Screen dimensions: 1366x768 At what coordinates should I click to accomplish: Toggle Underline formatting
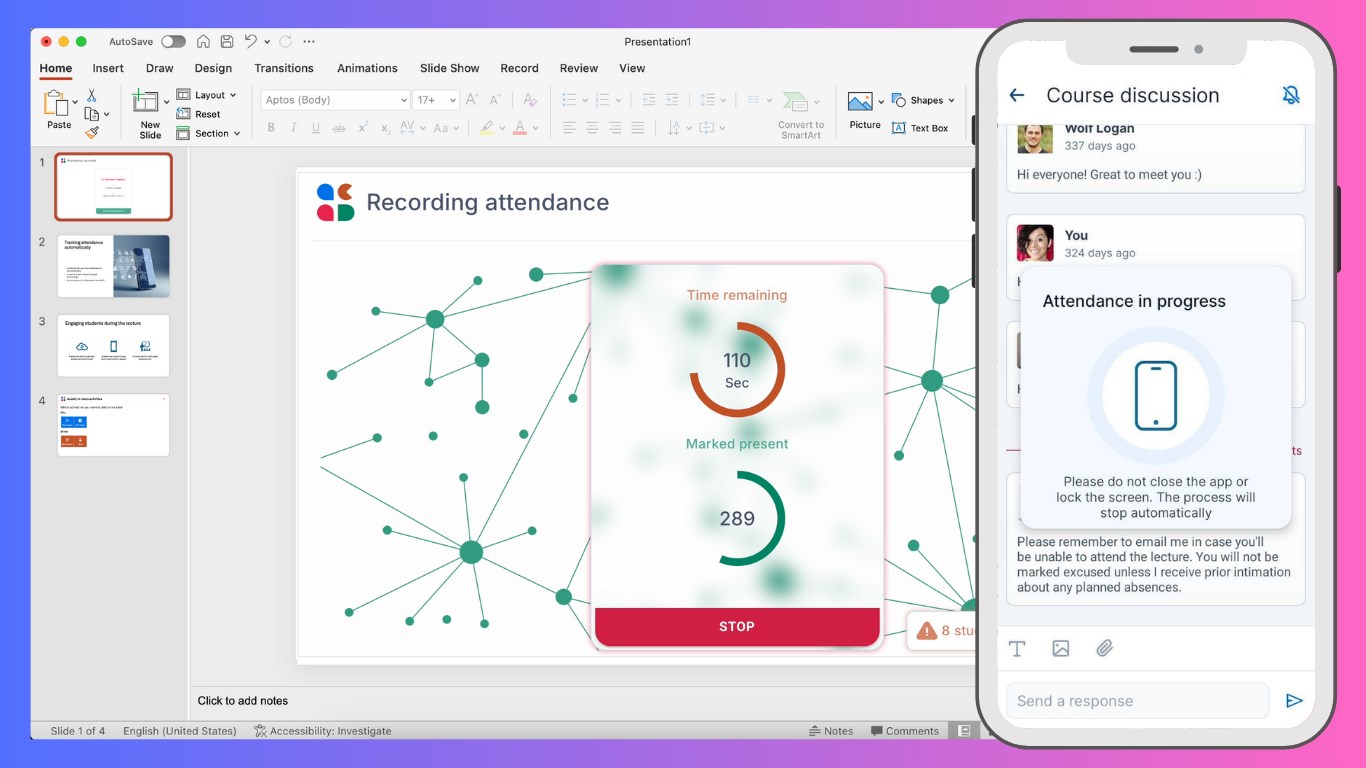pos(316,128)
